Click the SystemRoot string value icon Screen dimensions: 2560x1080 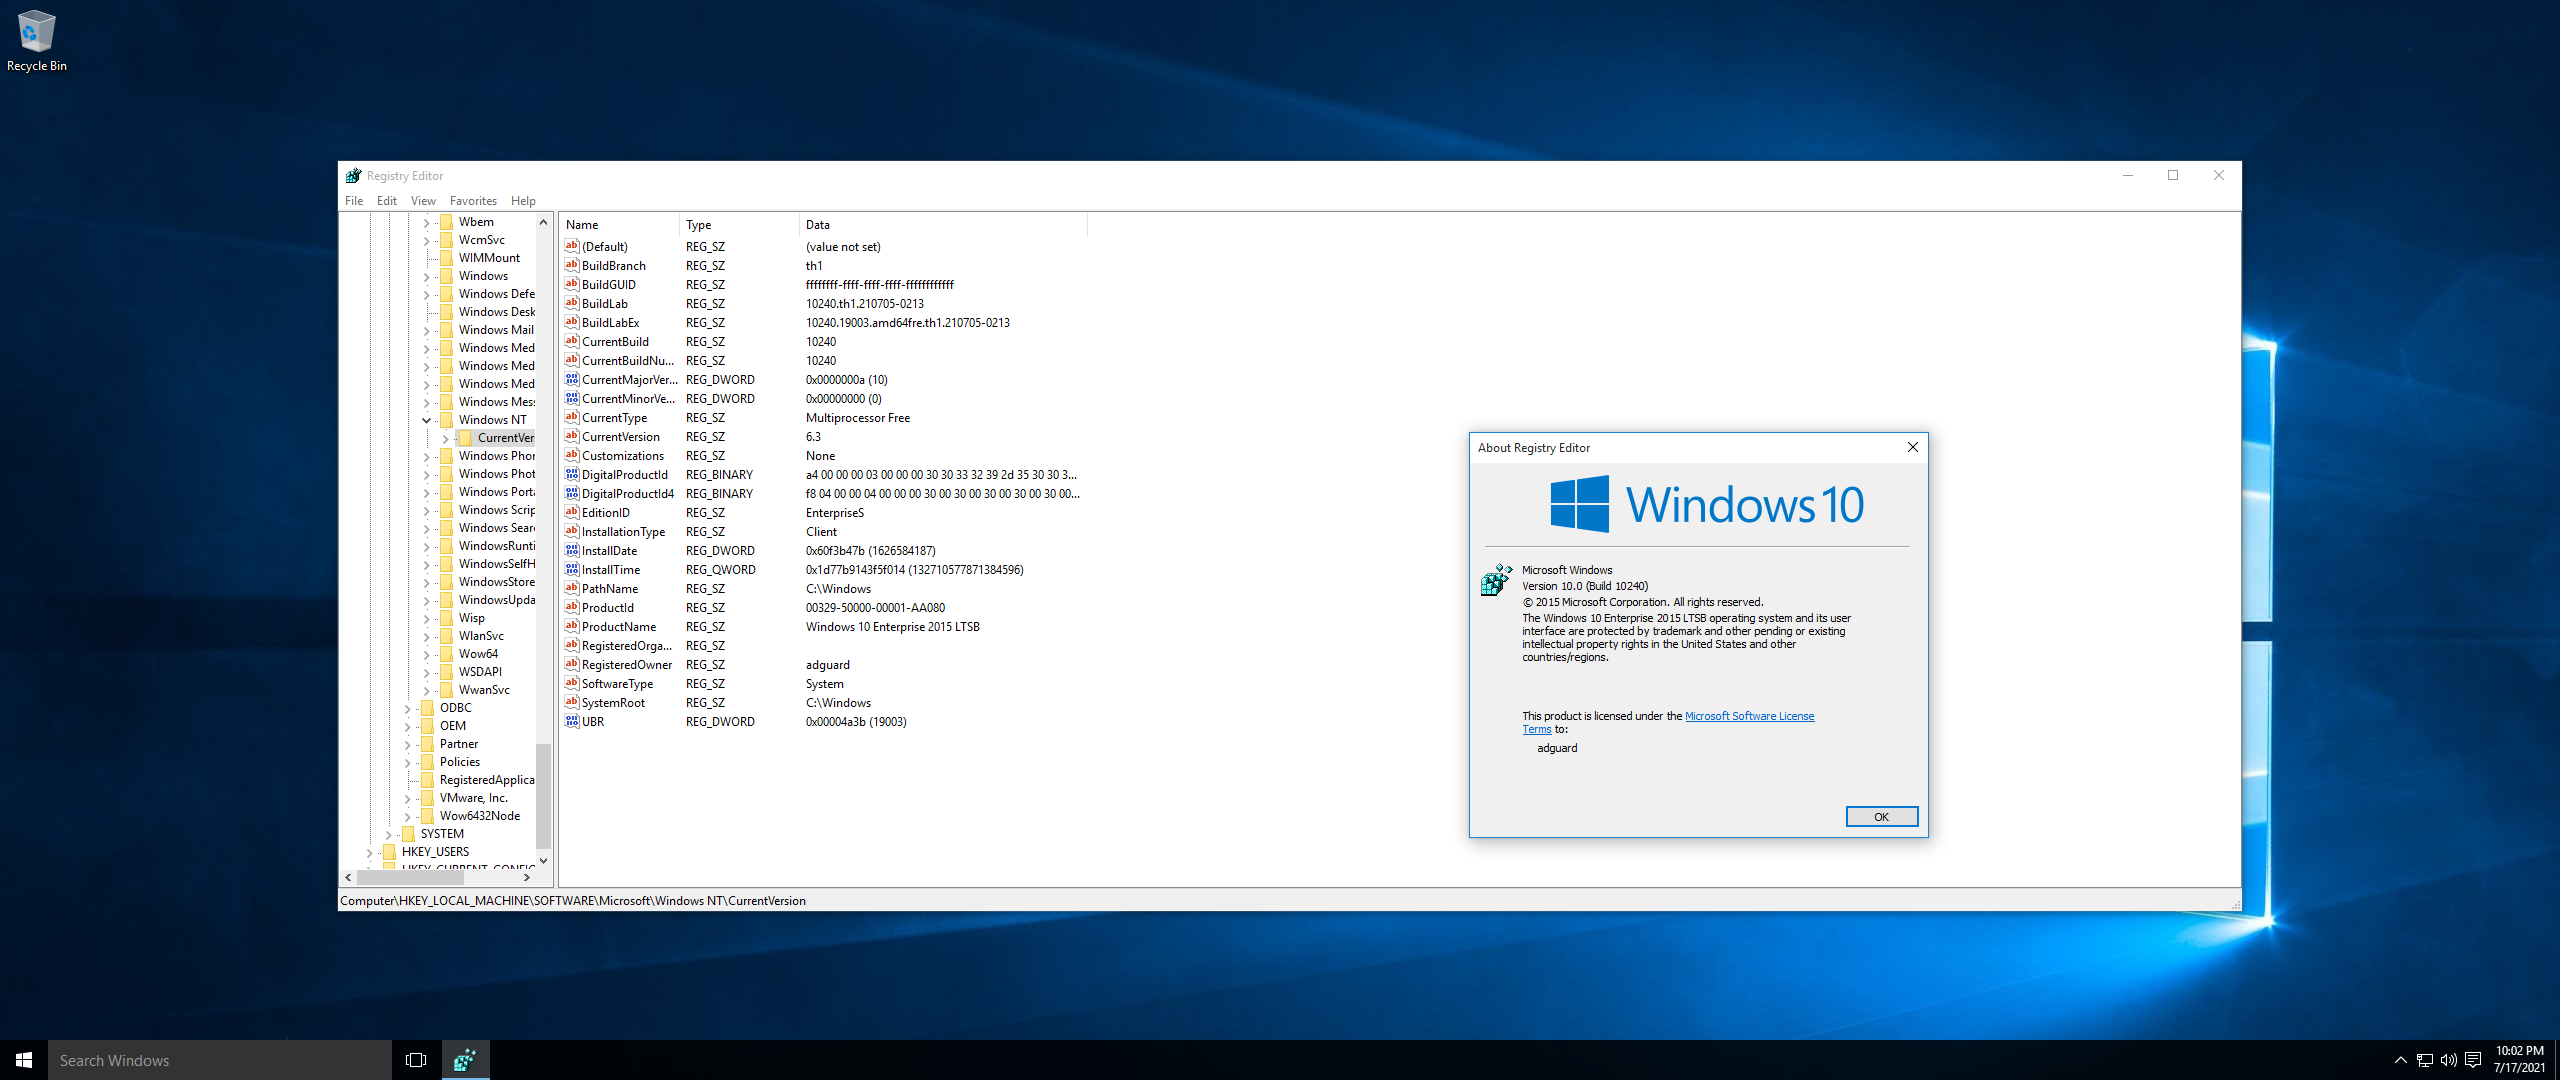coord(572,703)
